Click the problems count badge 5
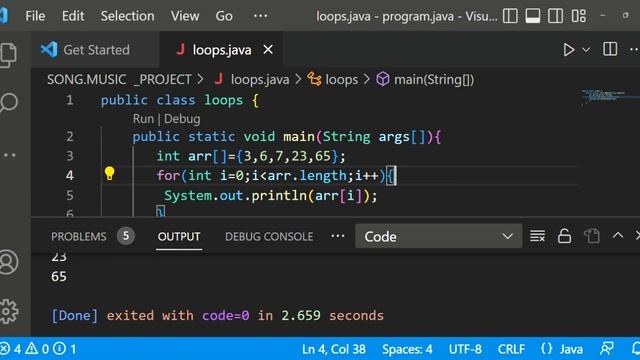The image size is (640, 360). coord(126,236)
